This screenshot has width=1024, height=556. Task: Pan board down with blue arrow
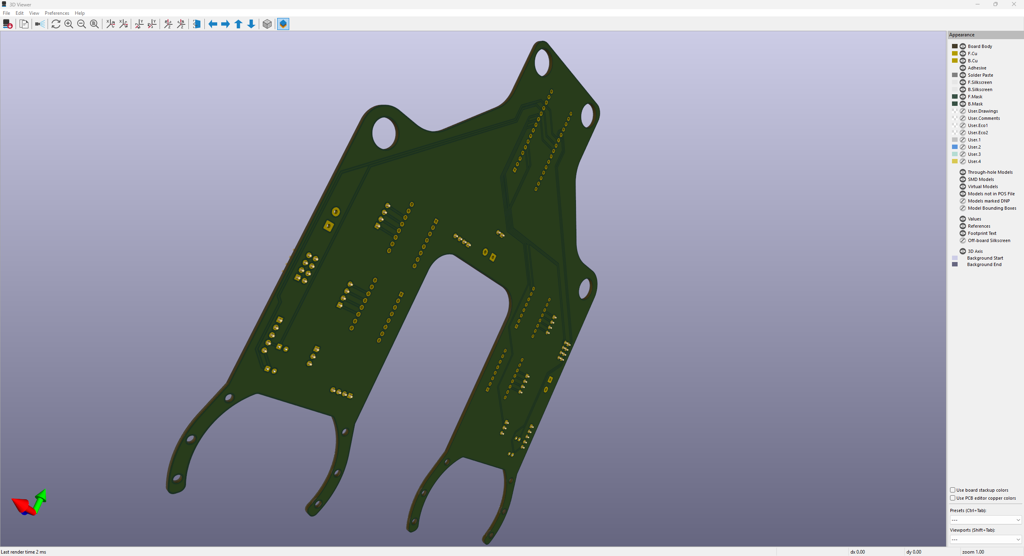[251, 24]
